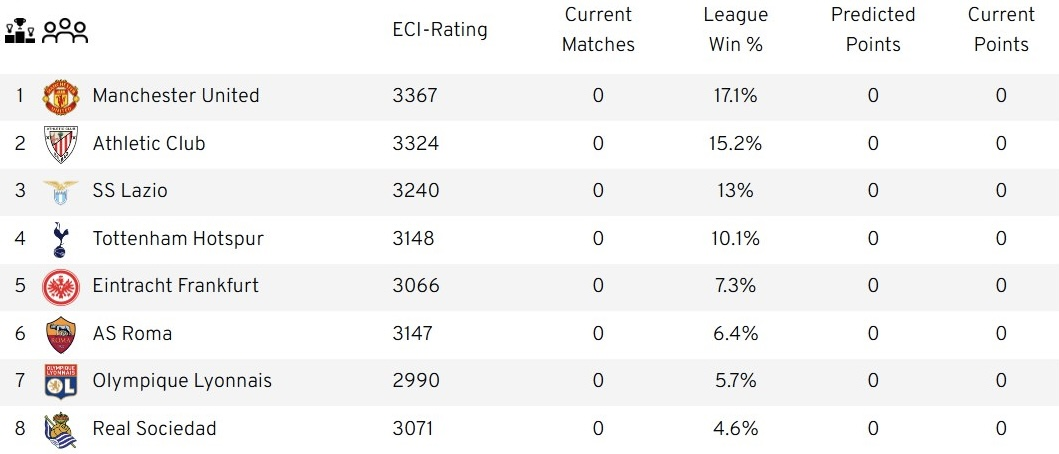Click the SS Lazio eagle crest
The image size is (1059, 454).
60,191
